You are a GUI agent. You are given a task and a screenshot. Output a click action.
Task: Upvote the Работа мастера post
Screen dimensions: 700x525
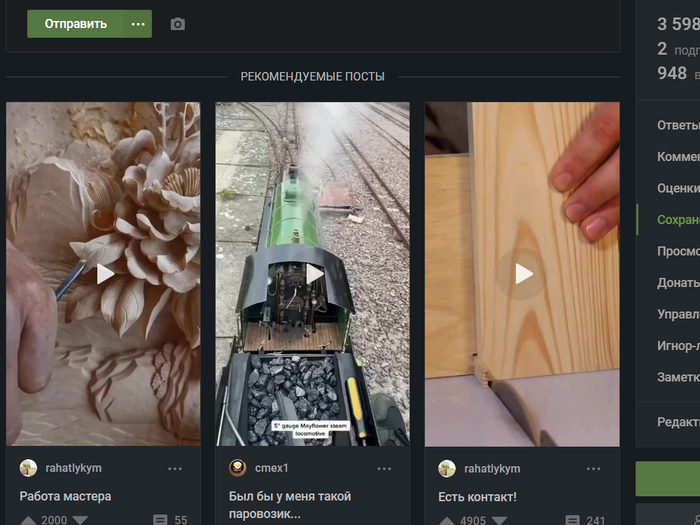point(29,521)
